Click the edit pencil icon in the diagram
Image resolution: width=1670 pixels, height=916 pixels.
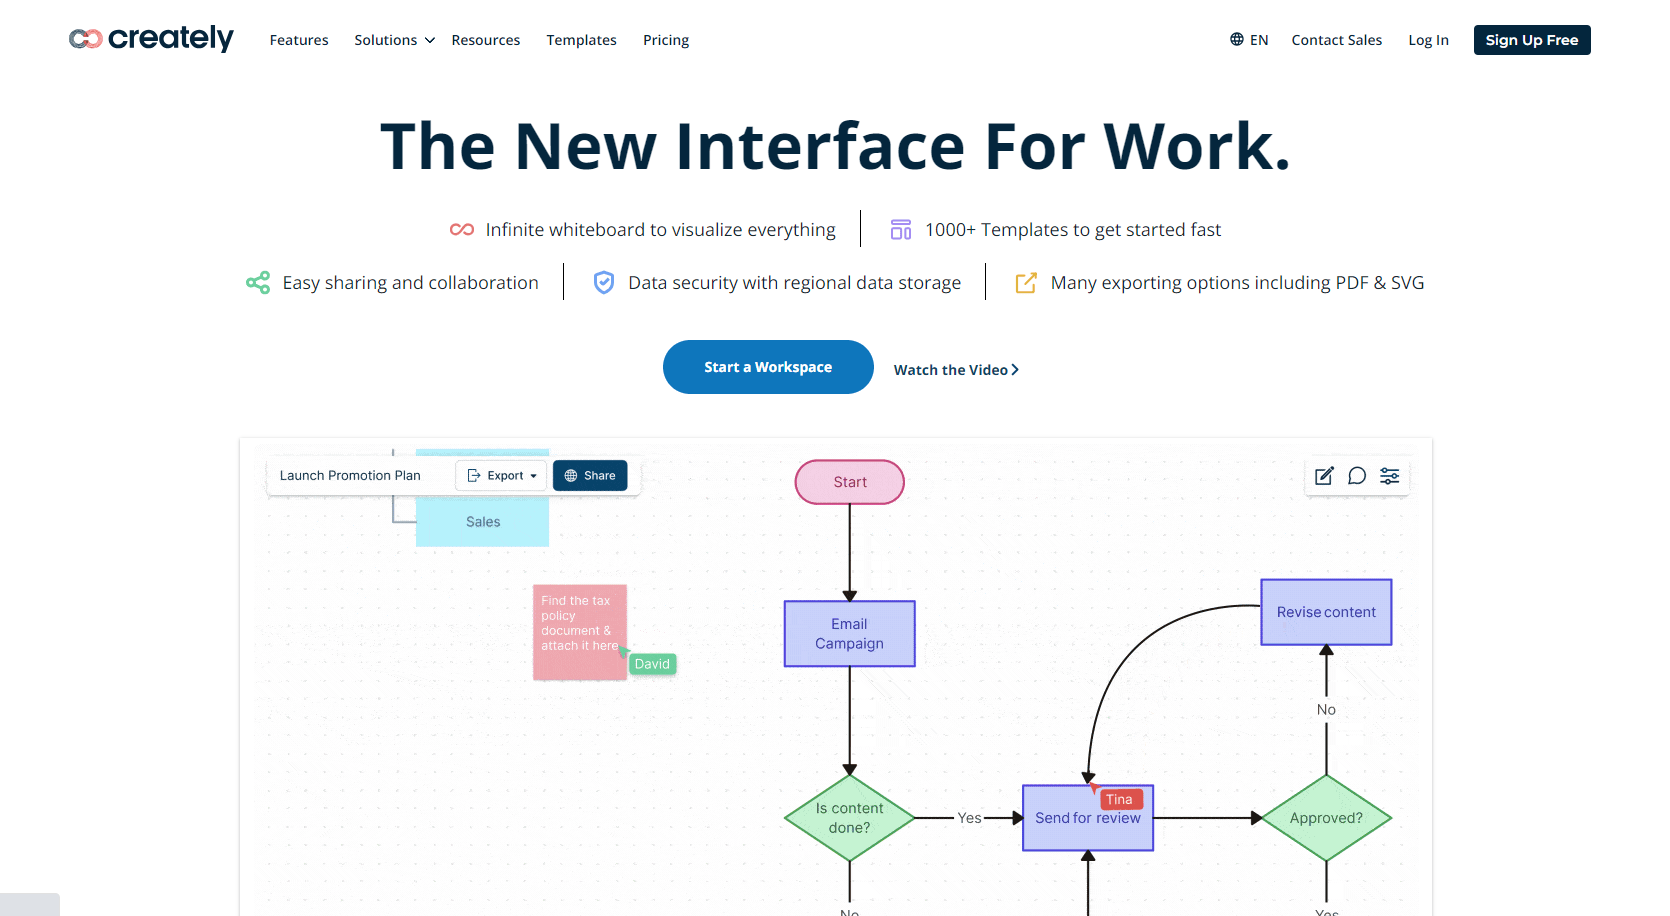coord(1324,476)
